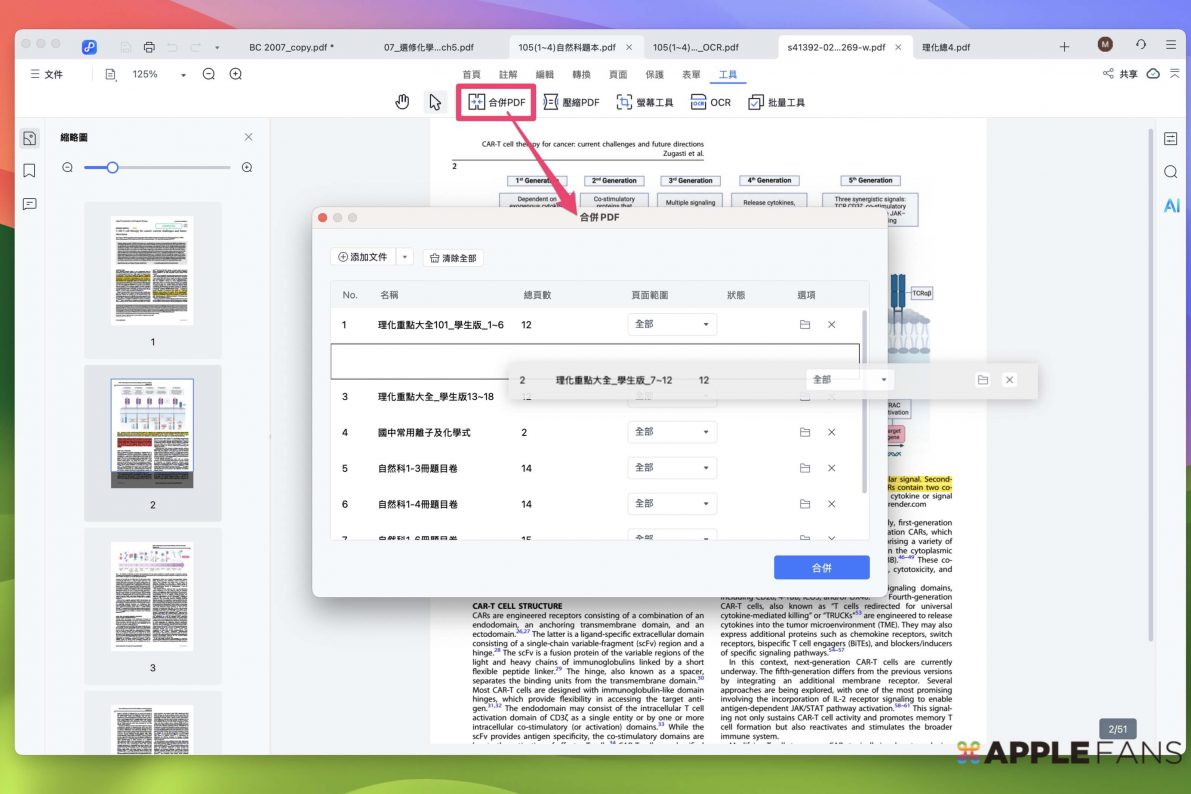Click the zoom in magnifier in toolbar
Viewport: 1191px width, 794px height.
coord(236,74)
